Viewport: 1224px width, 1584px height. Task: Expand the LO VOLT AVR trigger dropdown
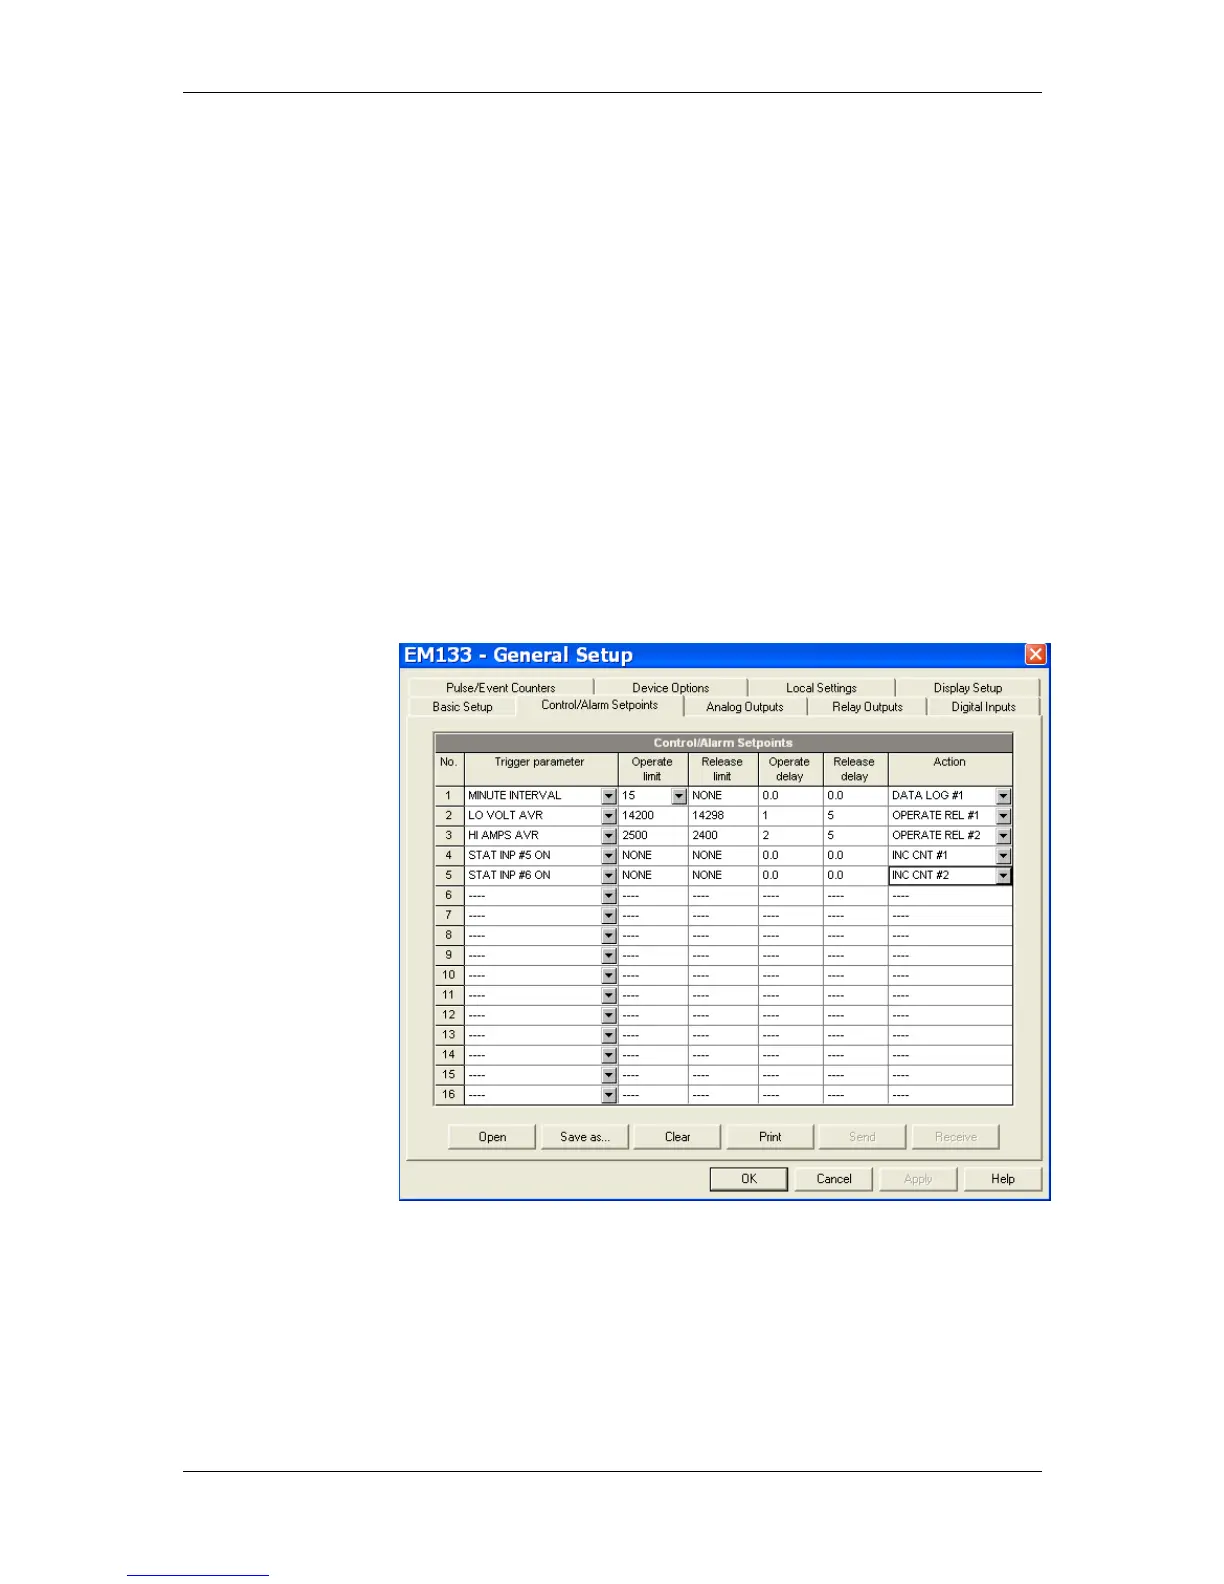(609, 816)
